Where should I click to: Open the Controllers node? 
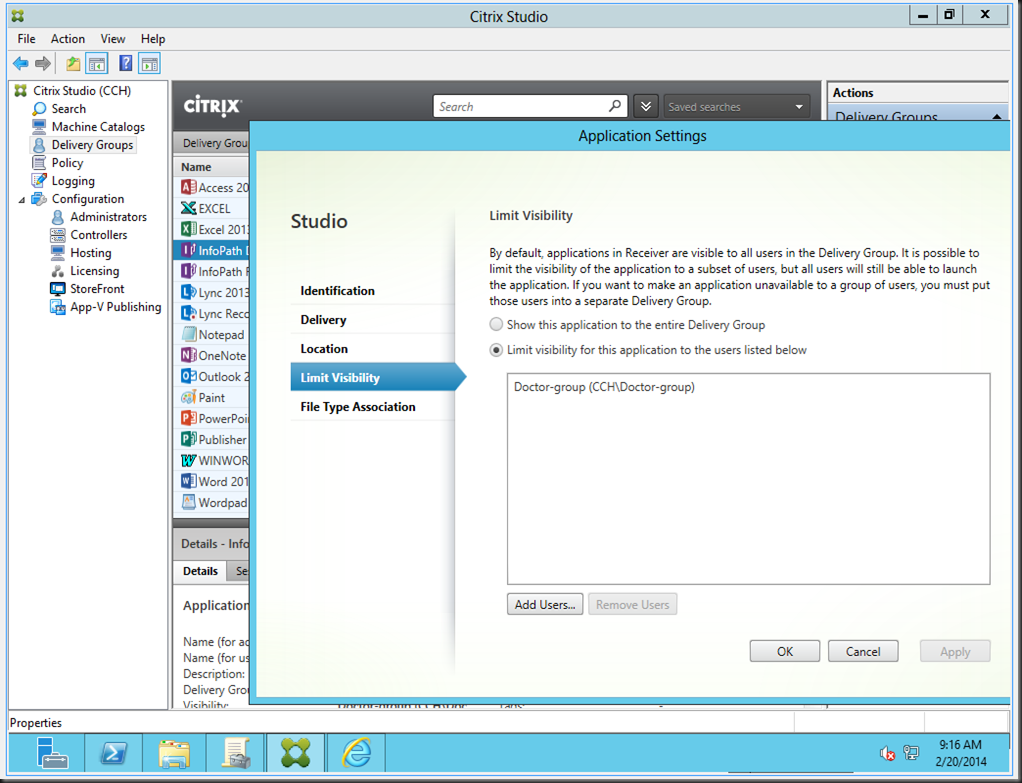coord(98,235)
